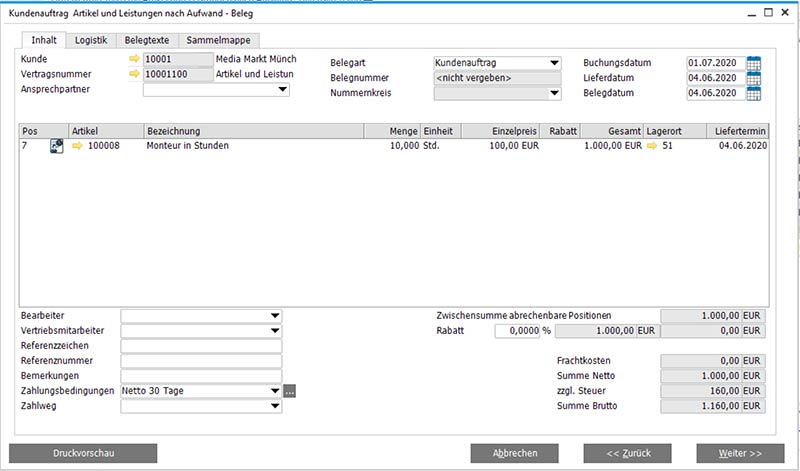The width and height of the screenshot is (800, 471).
Task: Open the Belegtexte tab
Action: [x=147, y=40]
